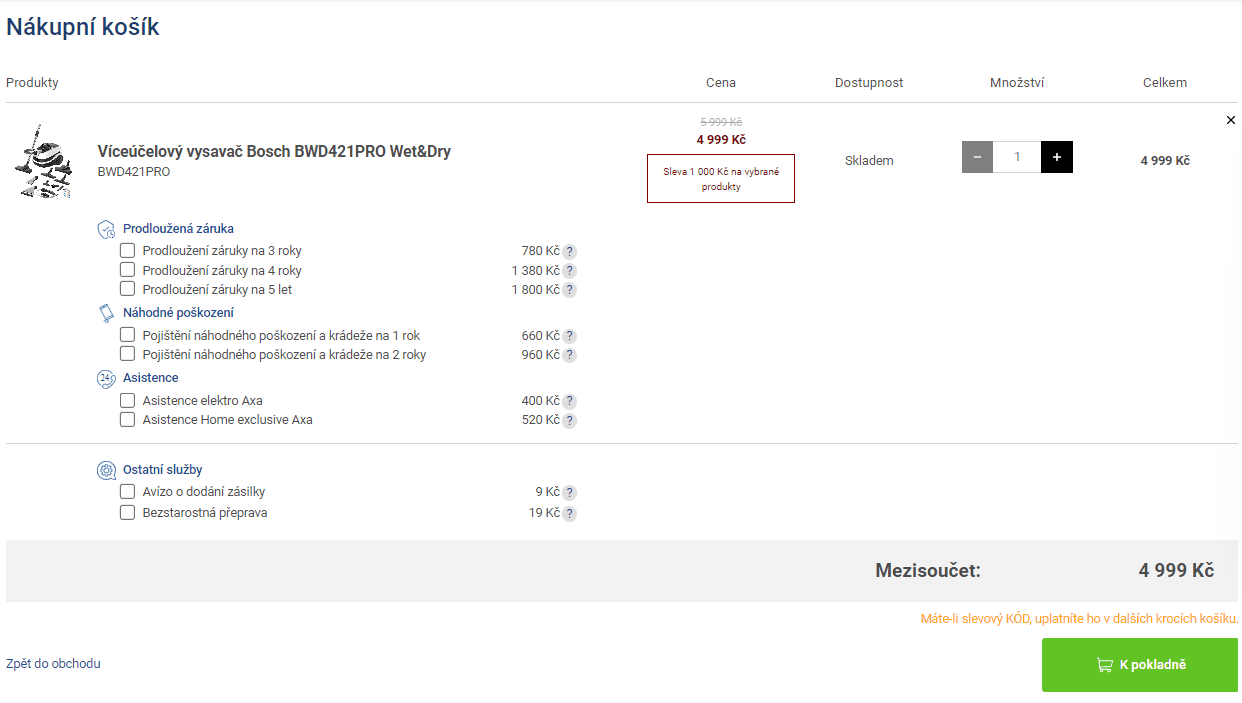Remove the Bosch vacuum from cart
The width and height of the screenshot is (1242, 703).
click(1231, 120)
